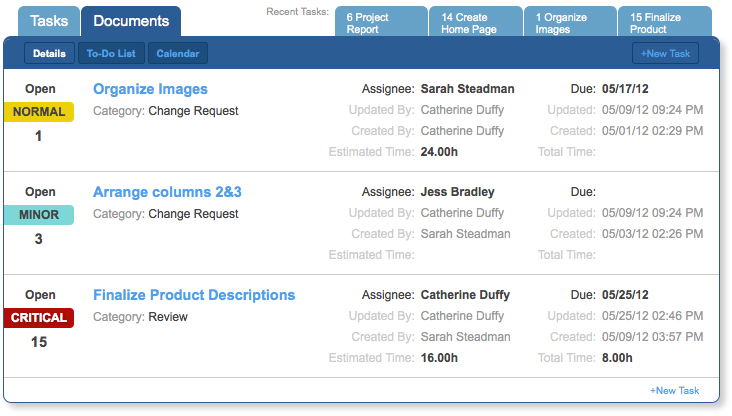732x416 pixels.
Task: Click the yellow NORMAL priority badge
Action: (x=39, y=112)
